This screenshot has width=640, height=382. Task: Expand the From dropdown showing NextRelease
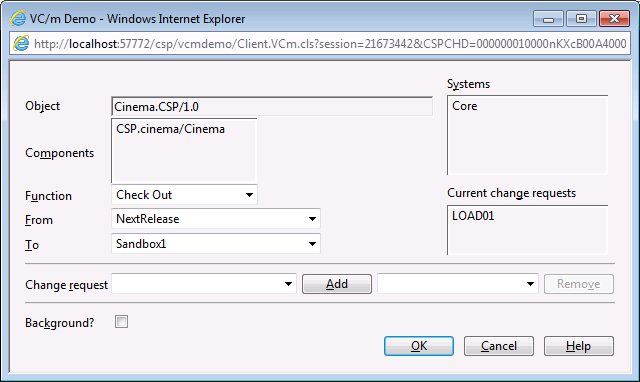click(x=216, y=219)
